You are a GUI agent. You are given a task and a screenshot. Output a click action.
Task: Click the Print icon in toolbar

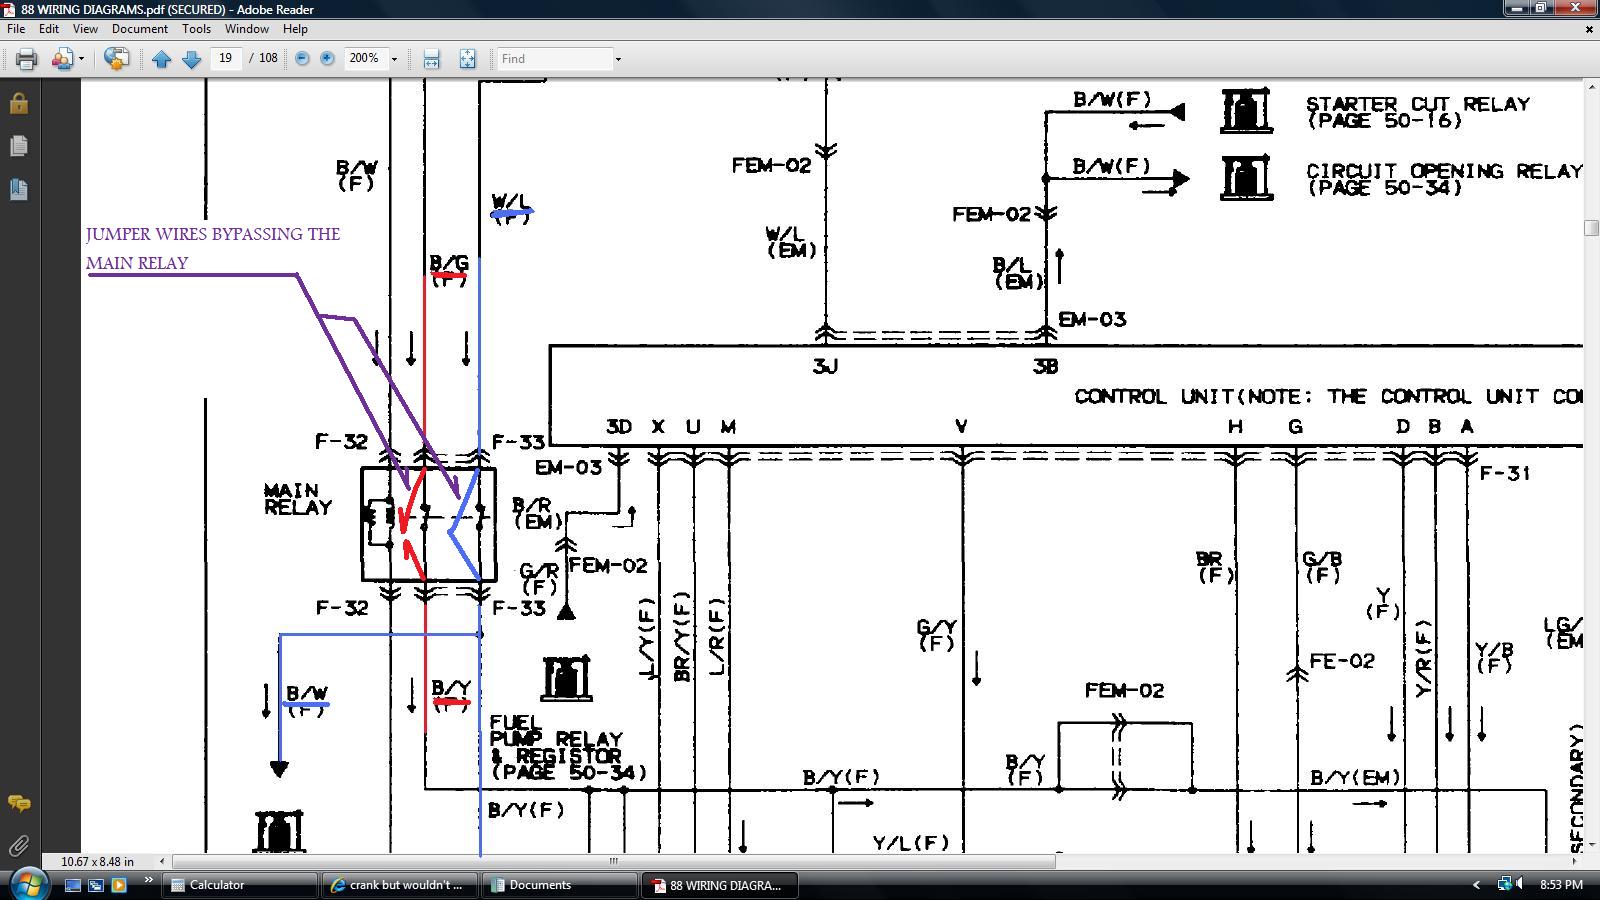pos(26,59)
